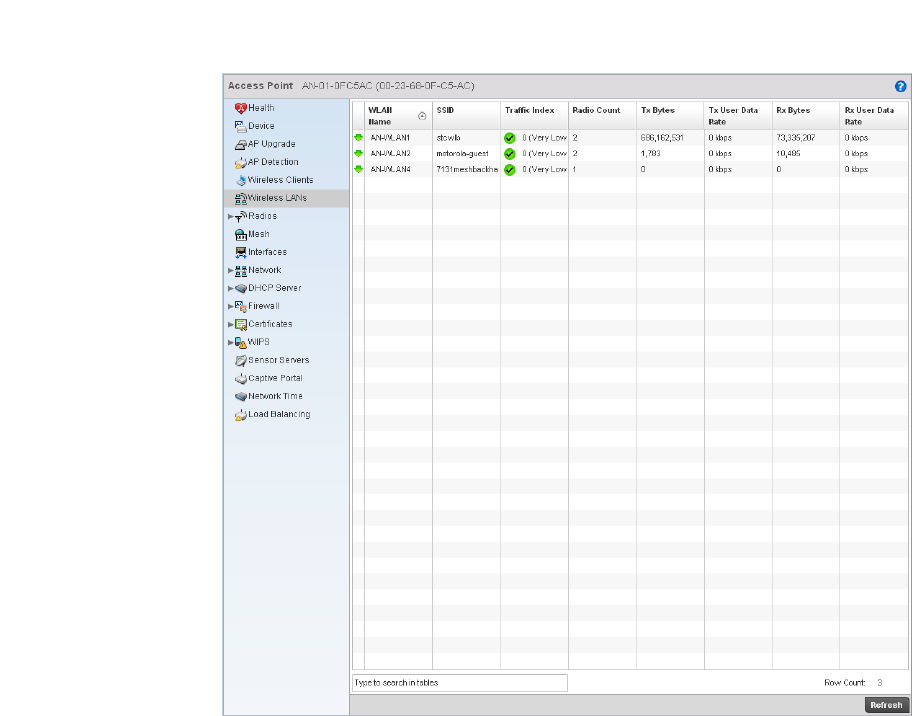Image resolution: width=912 pixels, height=716 pixels.
Task: Select Wireless LANs menu entry
Action: (x=277, y=198)
